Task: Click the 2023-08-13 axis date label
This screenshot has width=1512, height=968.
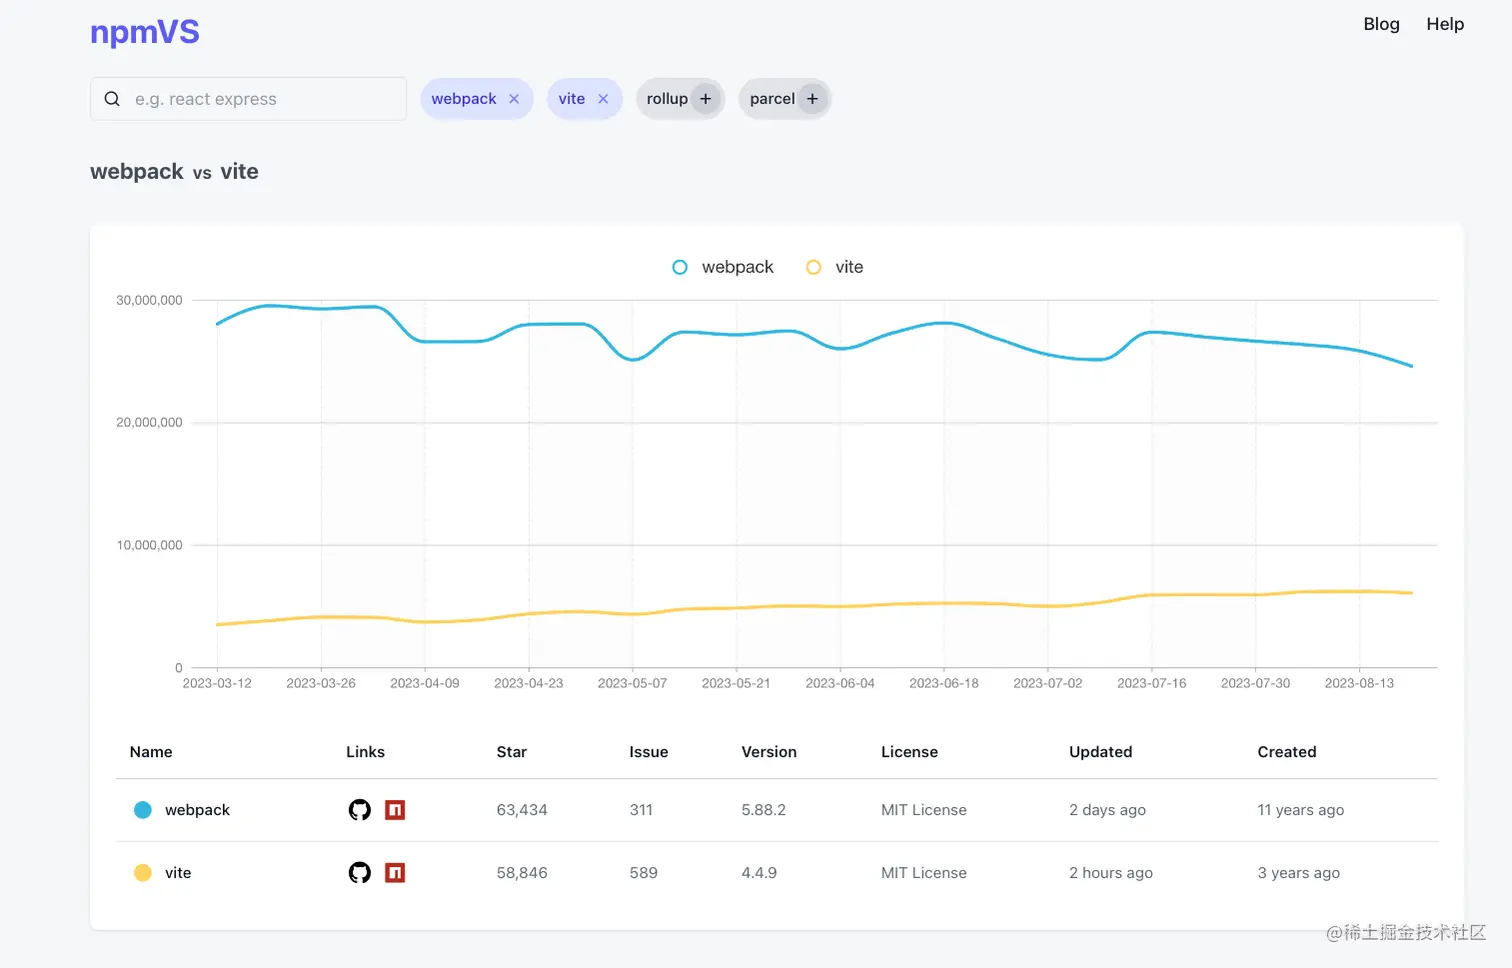Action: (x=1359, y=683)
